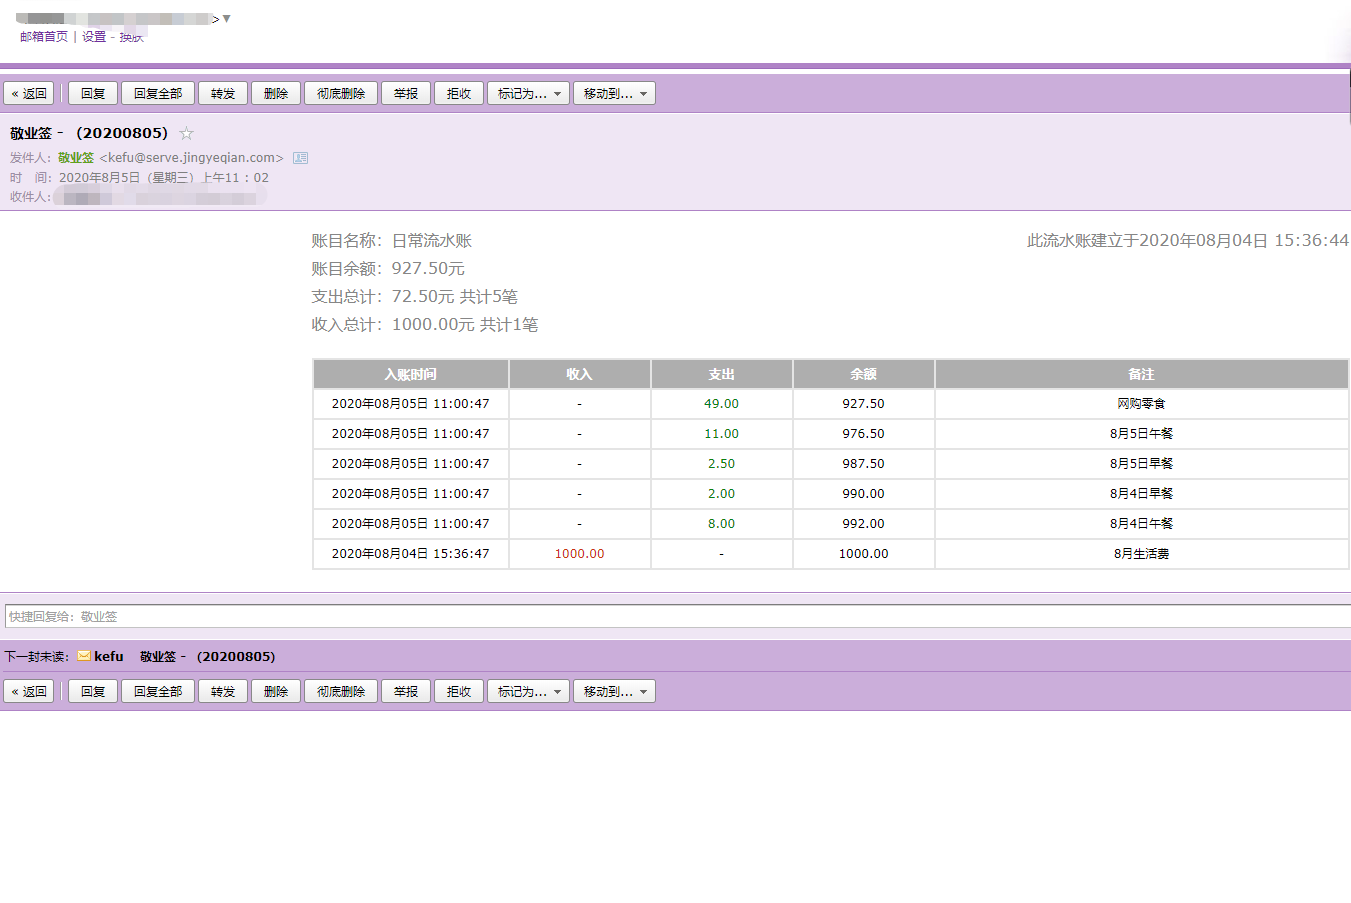Click 拒收 in toolbar above the message
Viewport: 1351px width, 903px height.
pos(459,93)
